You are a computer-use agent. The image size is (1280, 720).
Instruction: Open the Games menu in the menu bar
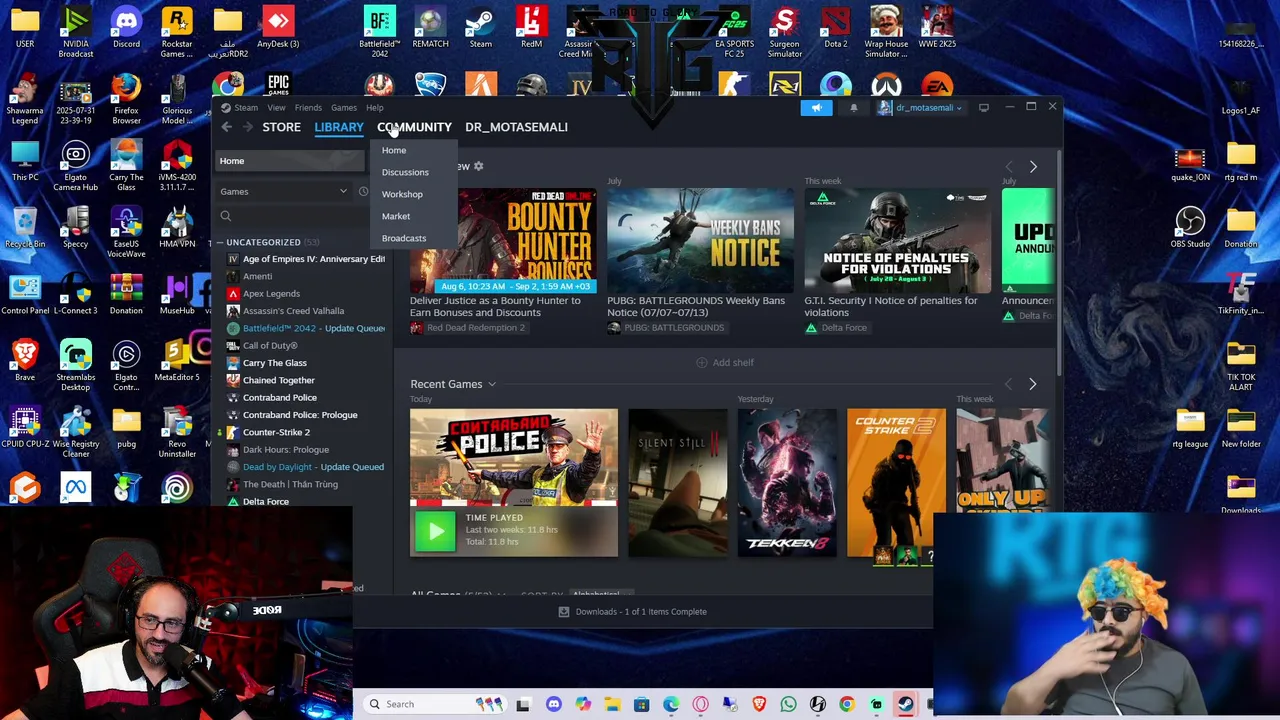(344, 108)
